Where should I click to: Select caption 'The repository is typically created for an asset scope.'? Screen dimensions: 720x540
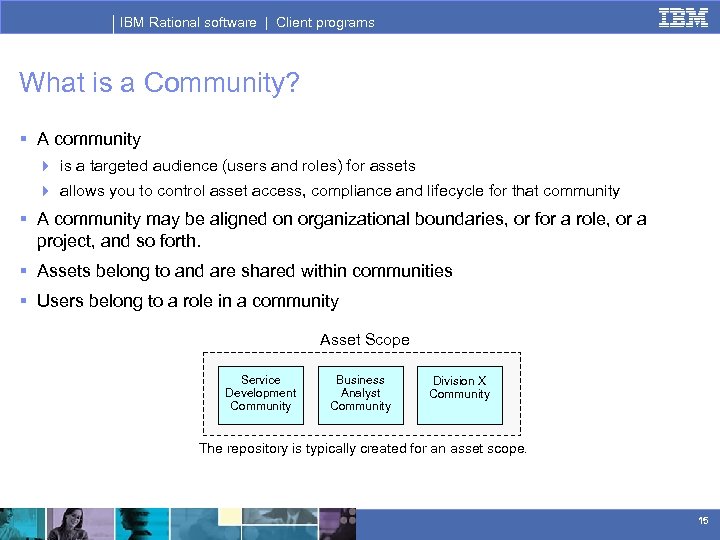tap(363, 448)
